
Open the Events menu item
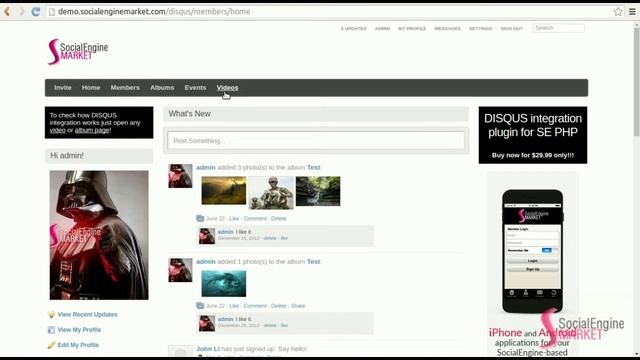[x=195, y=87]
